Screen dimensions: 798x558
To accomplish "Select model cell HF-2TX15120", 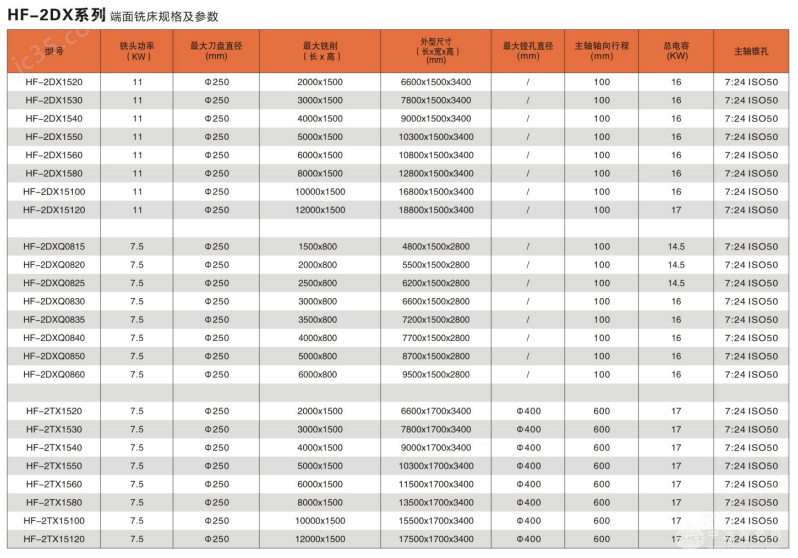I will (54, 539).
